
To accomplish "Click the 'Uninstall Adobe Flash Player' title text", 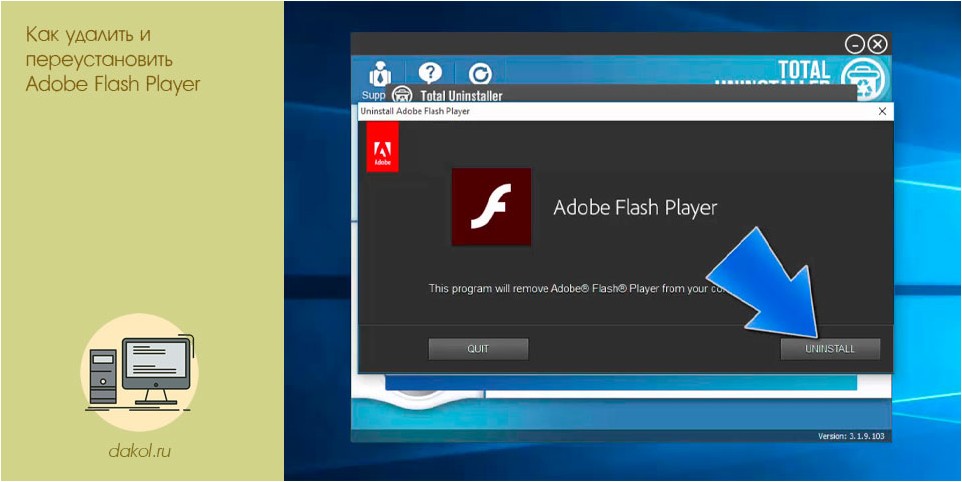I will [x=415, y=111].
